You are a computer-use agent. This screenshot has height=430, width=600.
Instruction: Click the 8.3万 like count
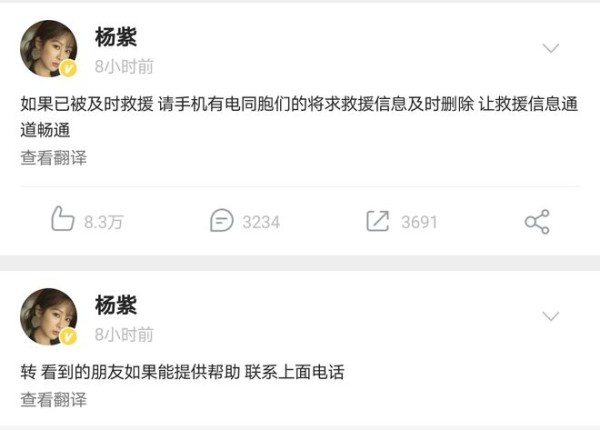coord(104,222)
